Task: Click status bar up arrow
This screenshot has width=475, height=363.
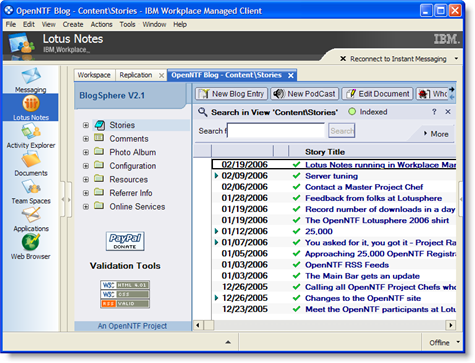Action: point(228,342)
